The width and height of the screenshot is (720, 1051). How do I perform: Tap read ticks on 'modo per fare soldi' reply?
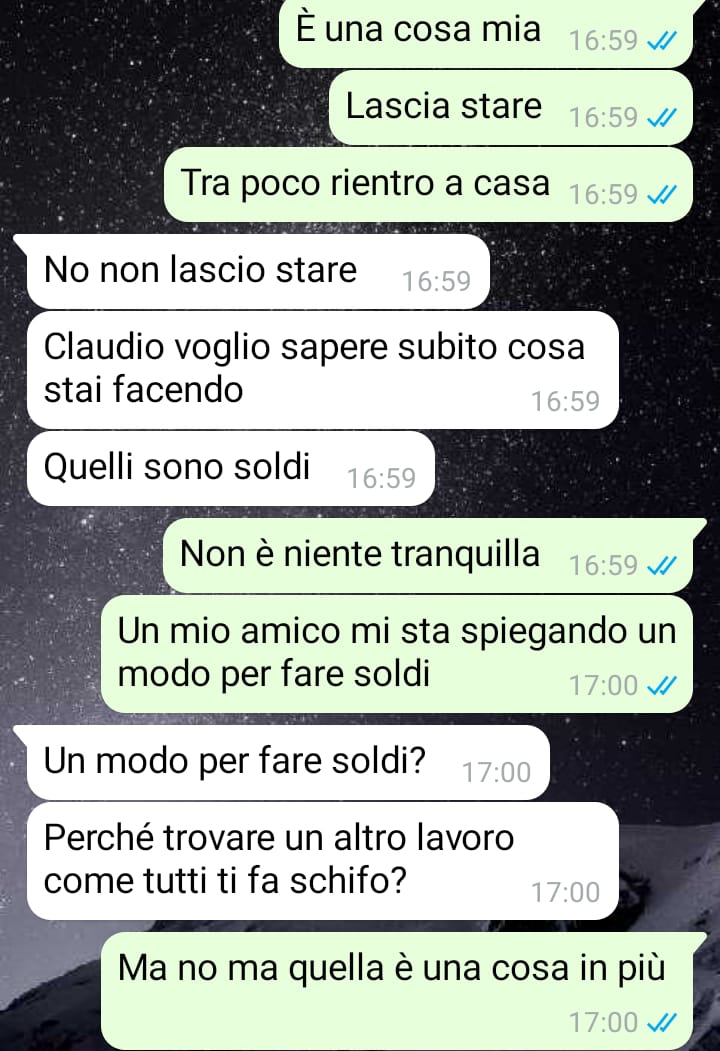click(x=662, y=686)
